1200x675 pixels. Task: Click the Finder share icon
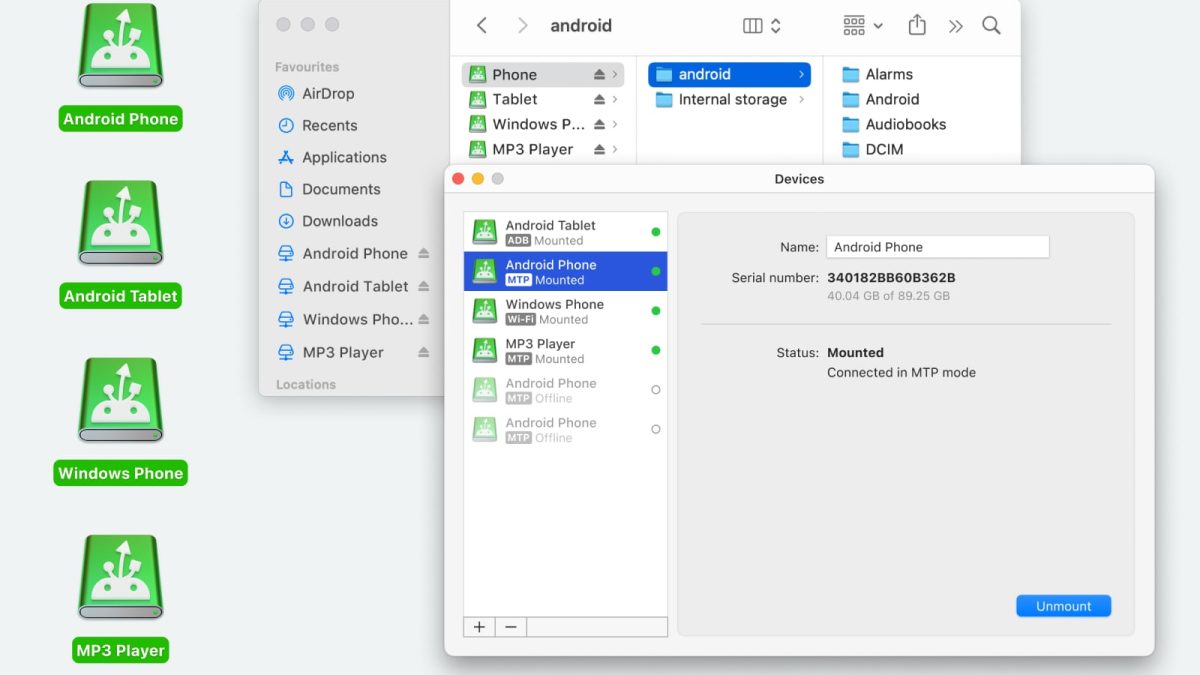[x=916, y=26]
